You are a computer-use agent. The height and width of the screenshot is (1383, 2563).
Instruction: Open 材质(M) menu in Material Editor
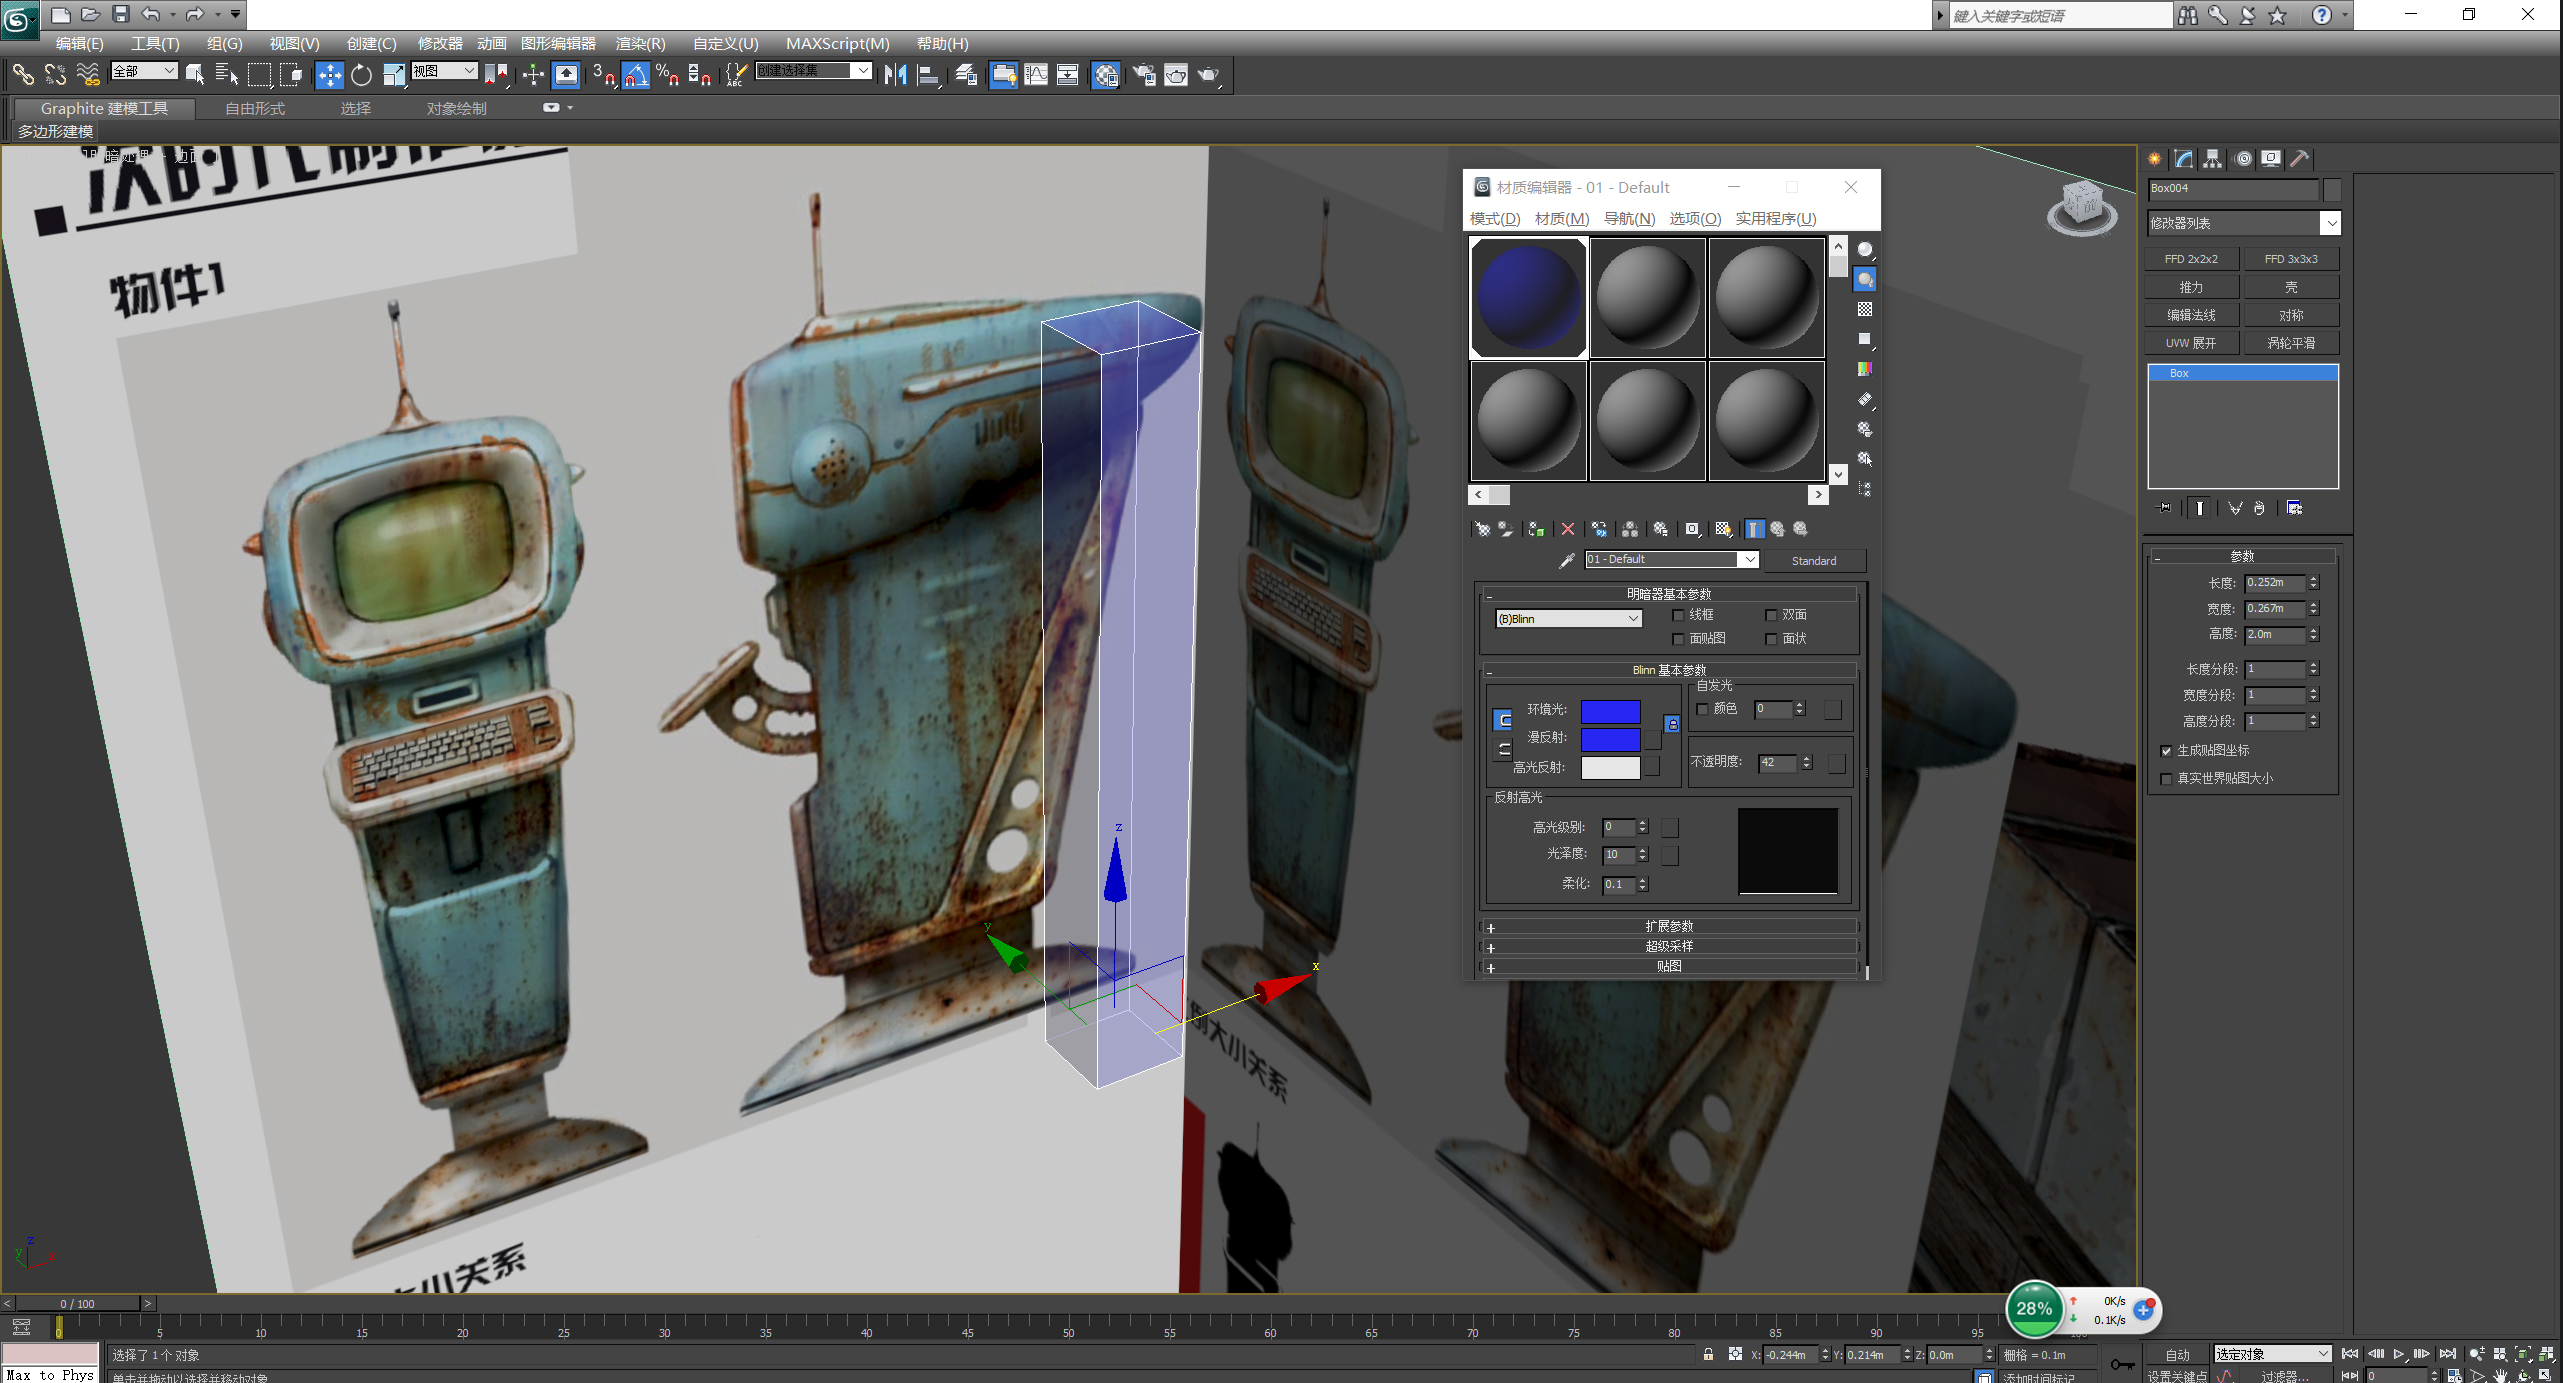point(1561,219)
